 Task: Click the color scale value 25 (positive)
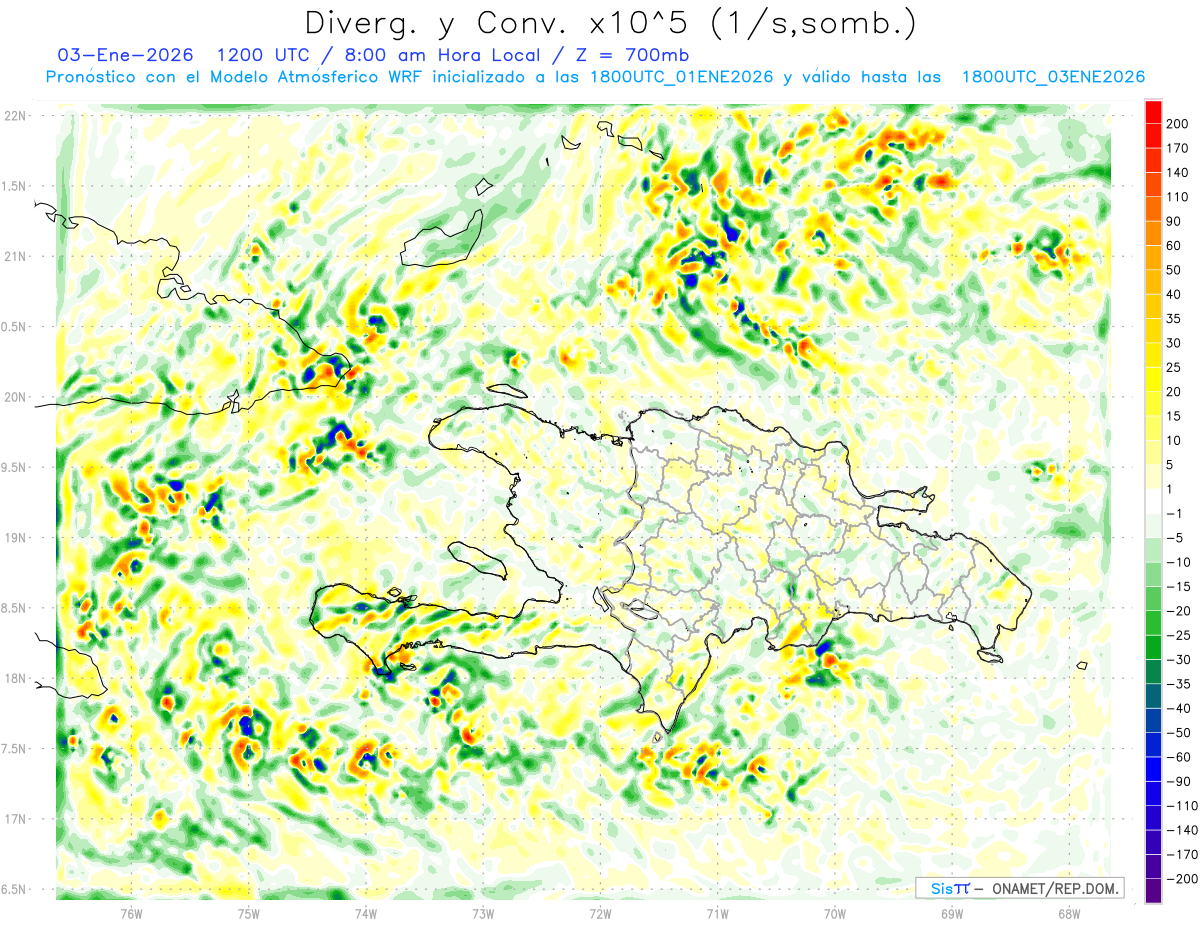pos(1175,367)
